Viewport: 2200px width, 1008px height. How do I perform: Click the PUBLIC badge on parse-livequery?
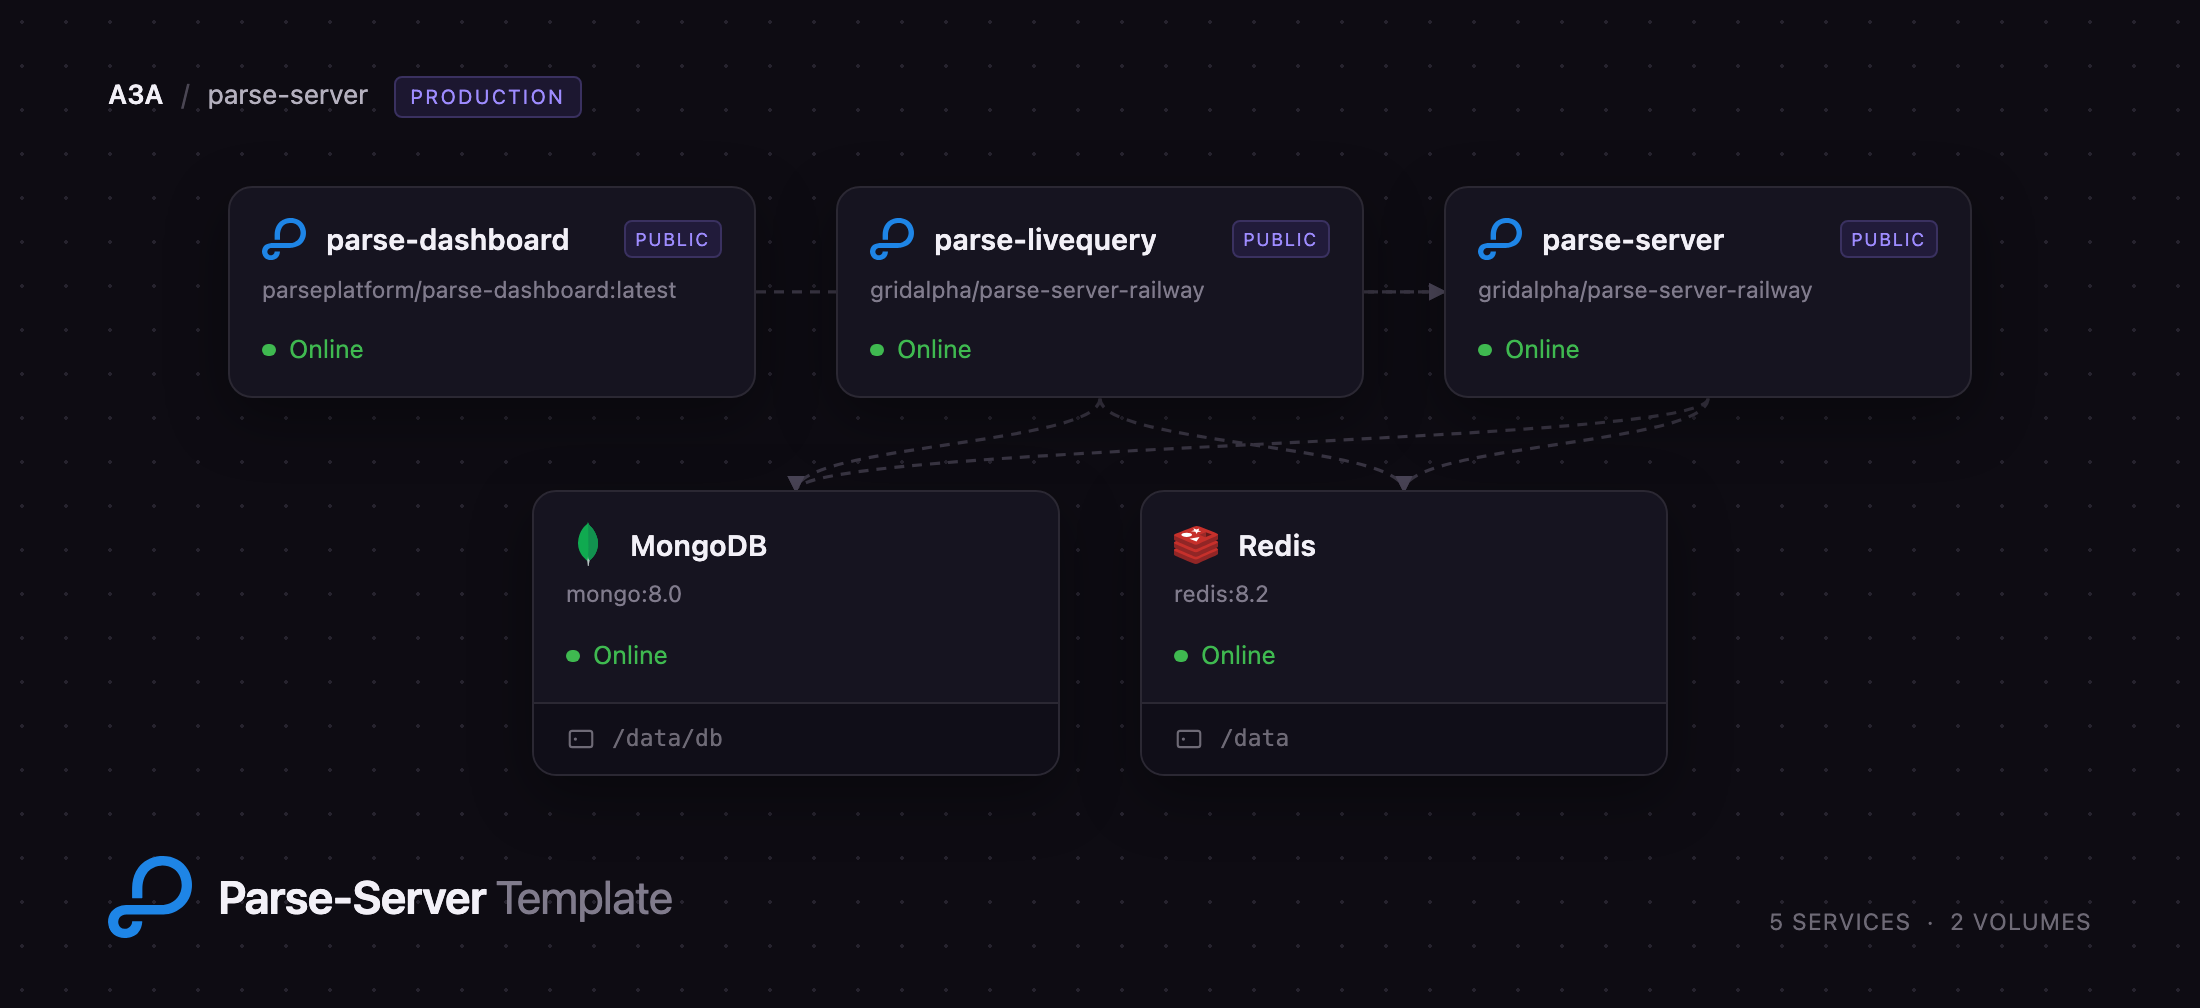(x=1280, y=239)
